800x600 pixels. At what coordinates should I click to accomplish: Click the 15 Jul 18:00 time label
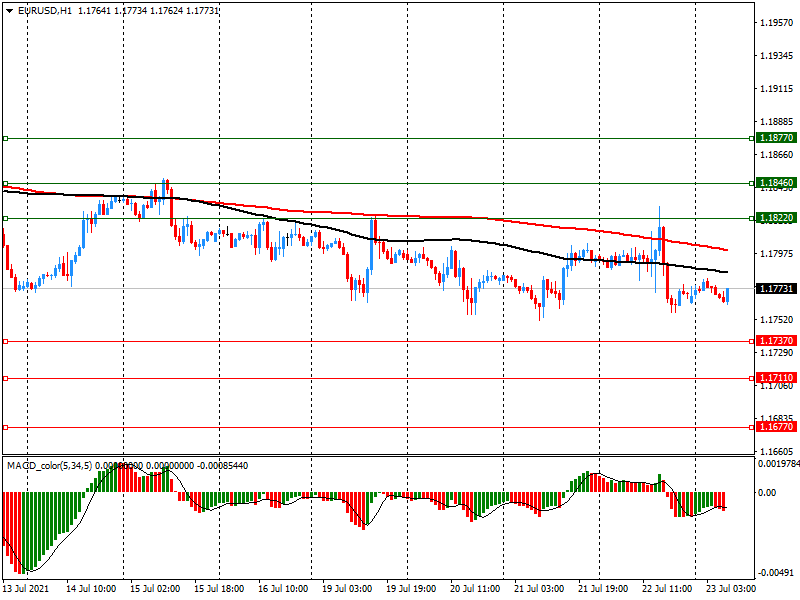tap(219, 589)
